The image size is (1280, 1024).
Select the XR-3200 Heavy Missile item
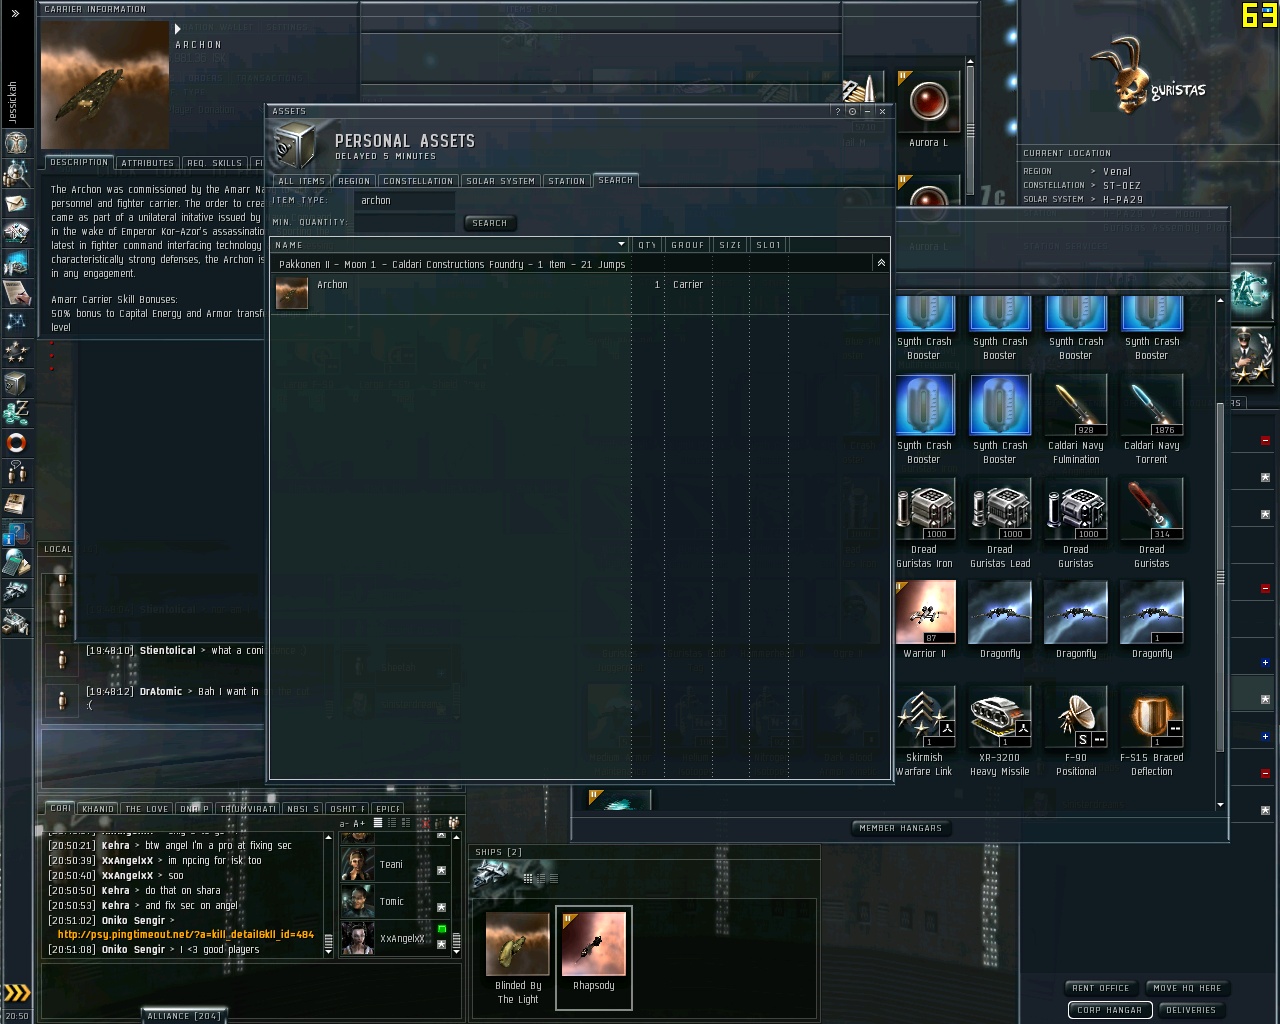coord(1000,731)
